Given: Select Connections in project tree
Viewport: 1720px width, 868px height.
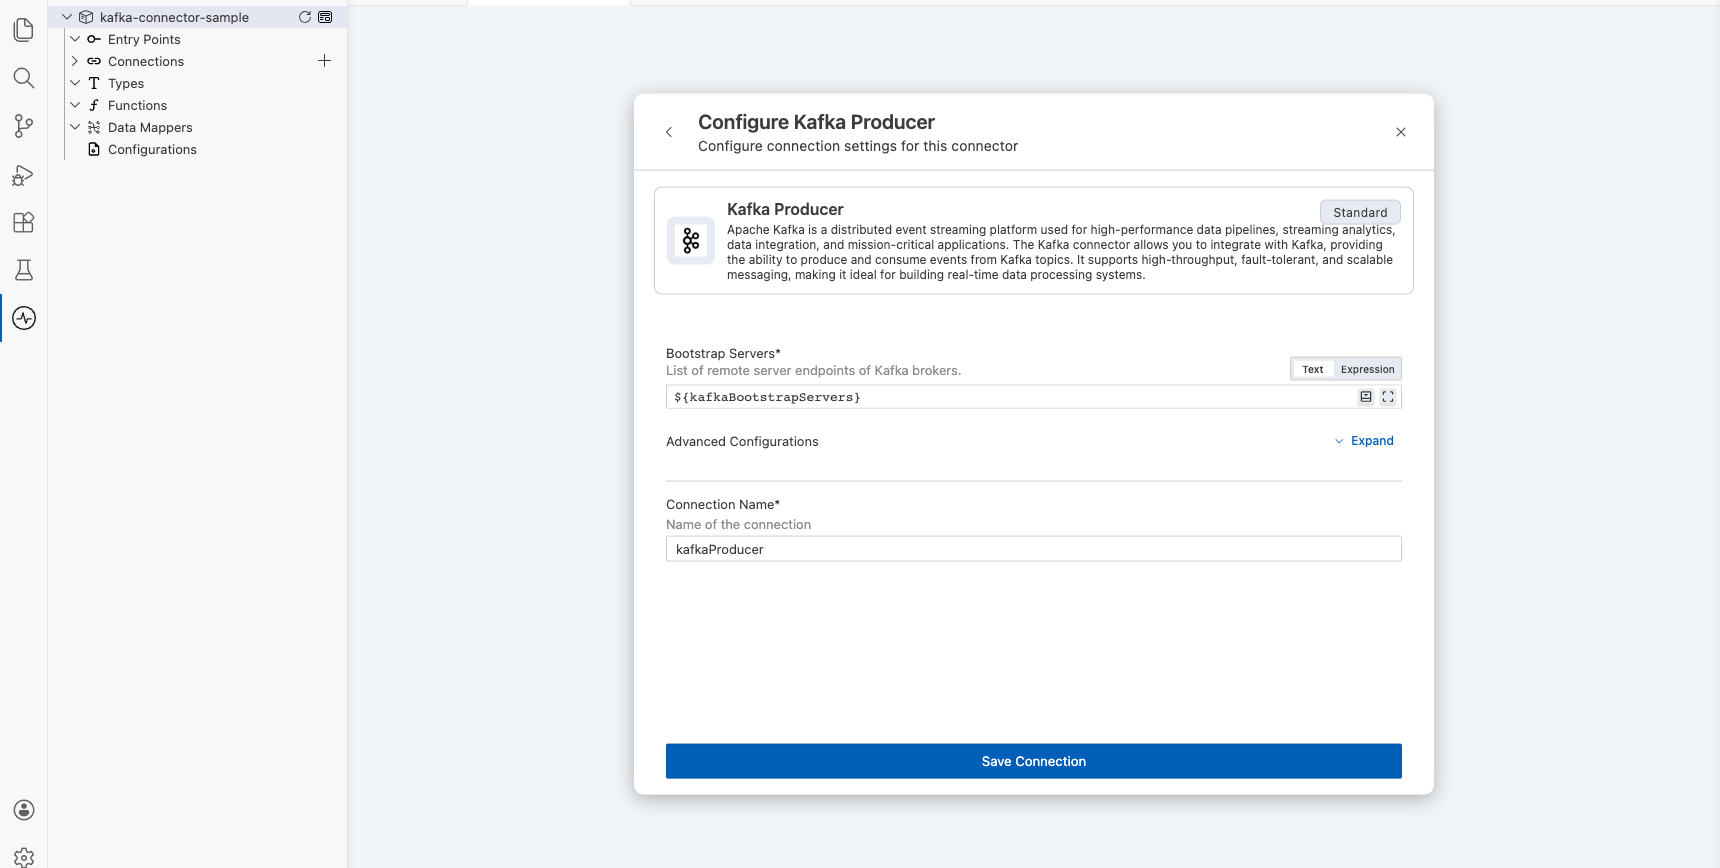Looking at the screenshot, I should 146,61.
